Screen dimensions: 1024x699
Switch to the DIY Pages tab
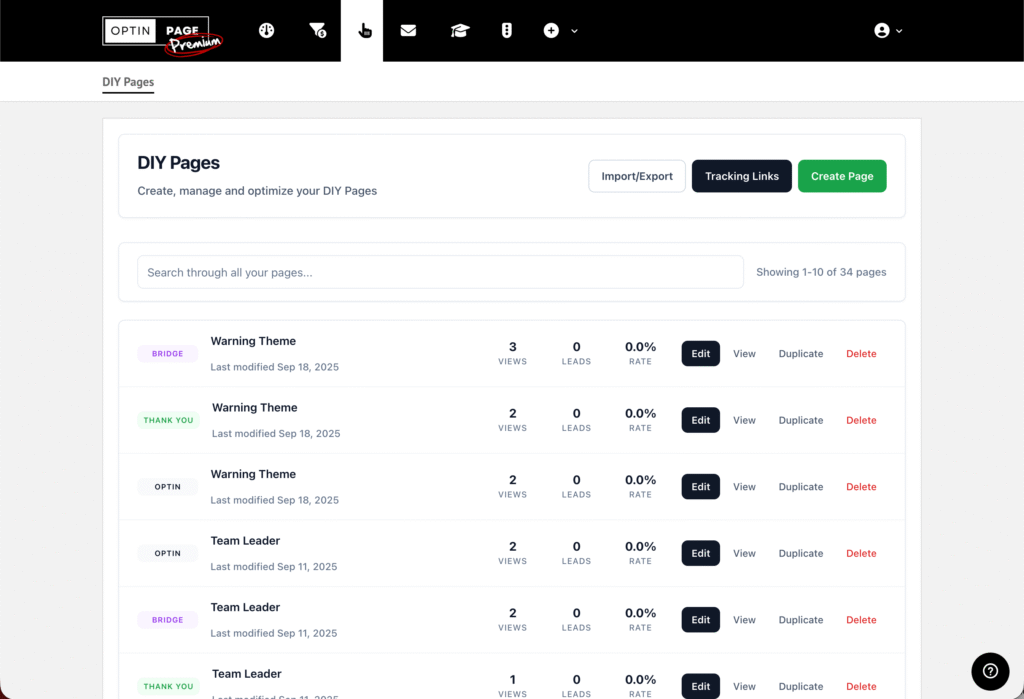click(x=128, y=82)
